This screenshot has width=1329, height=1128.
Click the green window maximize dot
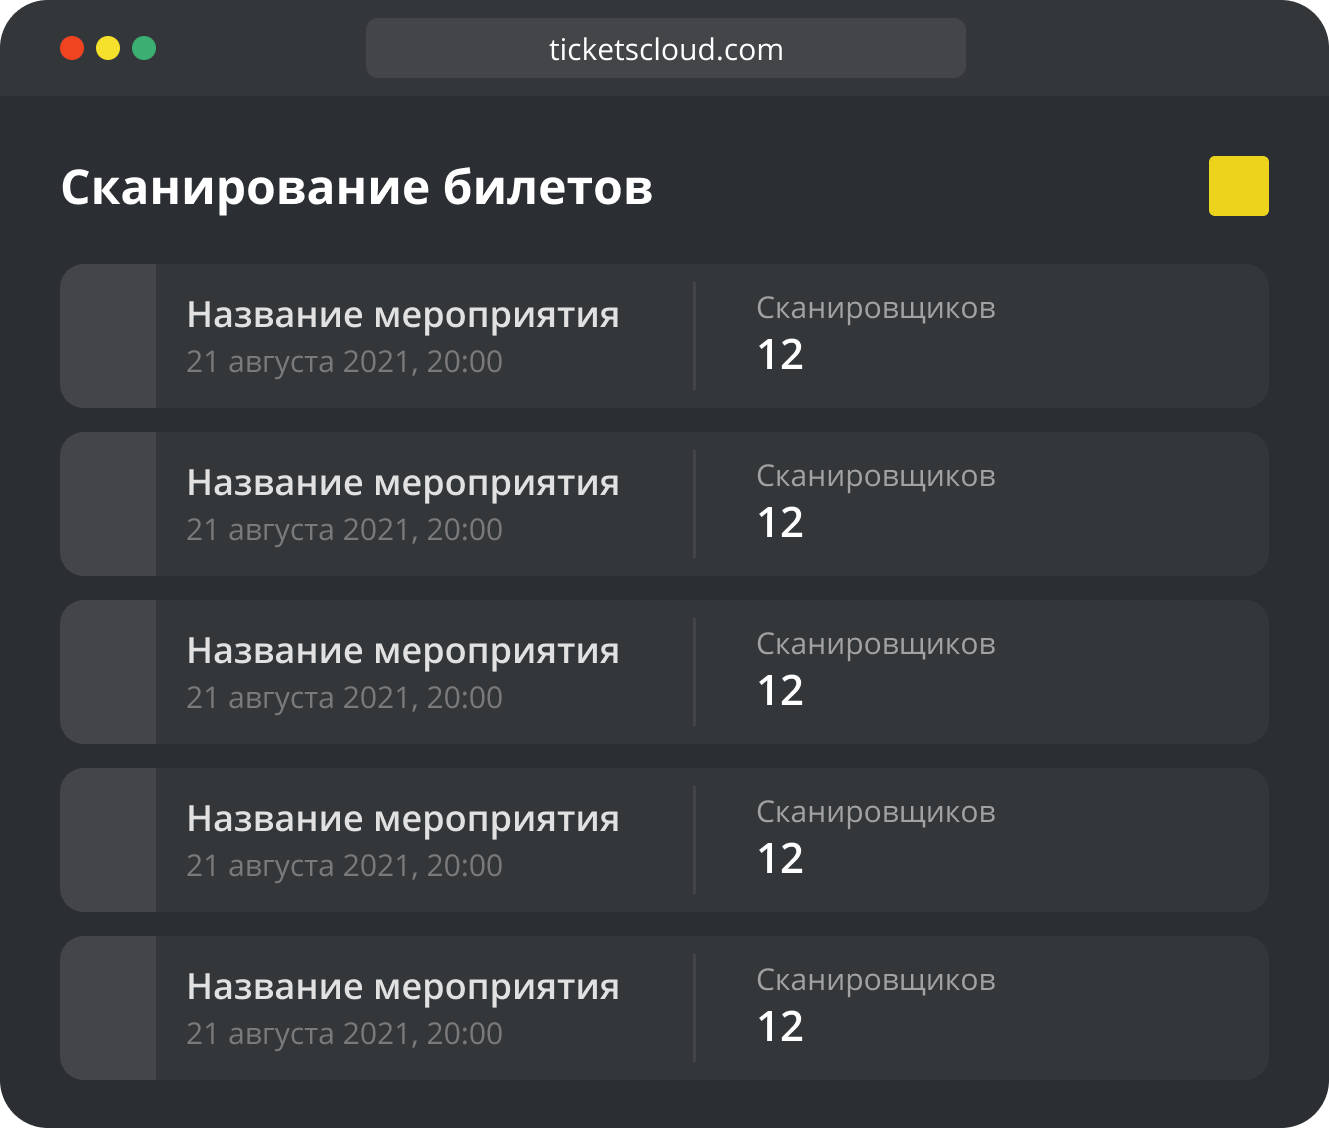coord(144,48)
